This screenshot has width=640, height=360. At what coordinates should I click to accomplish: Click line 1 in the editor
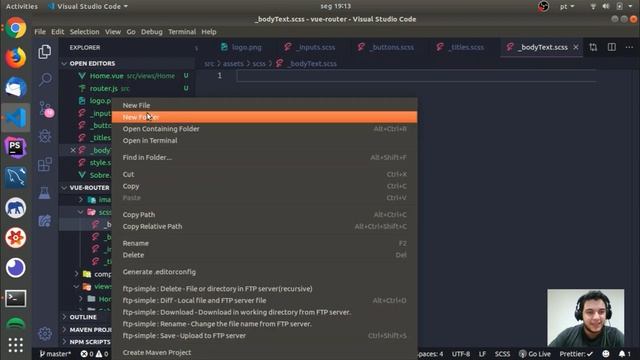click(x=416, y=76)
